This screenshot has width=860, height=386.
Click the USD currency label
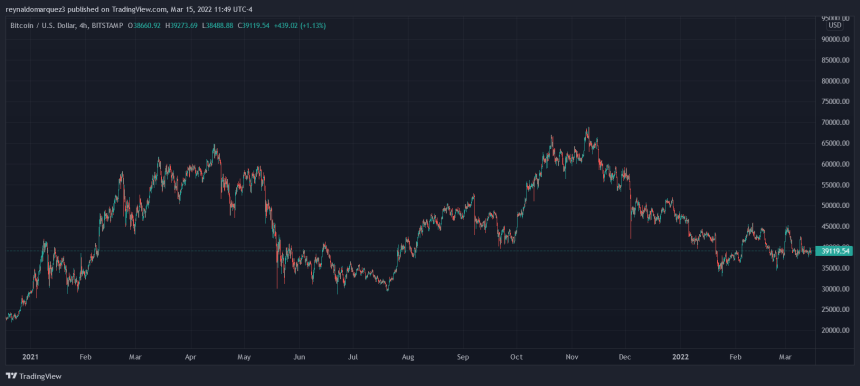click(835, 25)
